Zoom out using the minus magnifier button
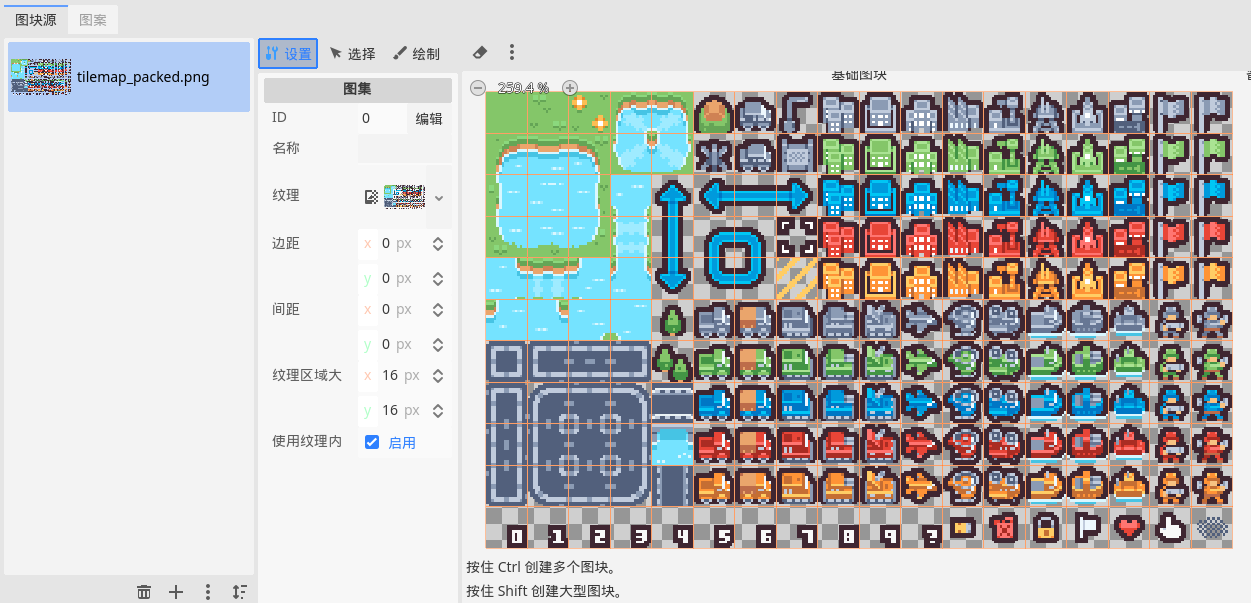Viewport: 1251px width, 603px height. (x=478, y=87)
